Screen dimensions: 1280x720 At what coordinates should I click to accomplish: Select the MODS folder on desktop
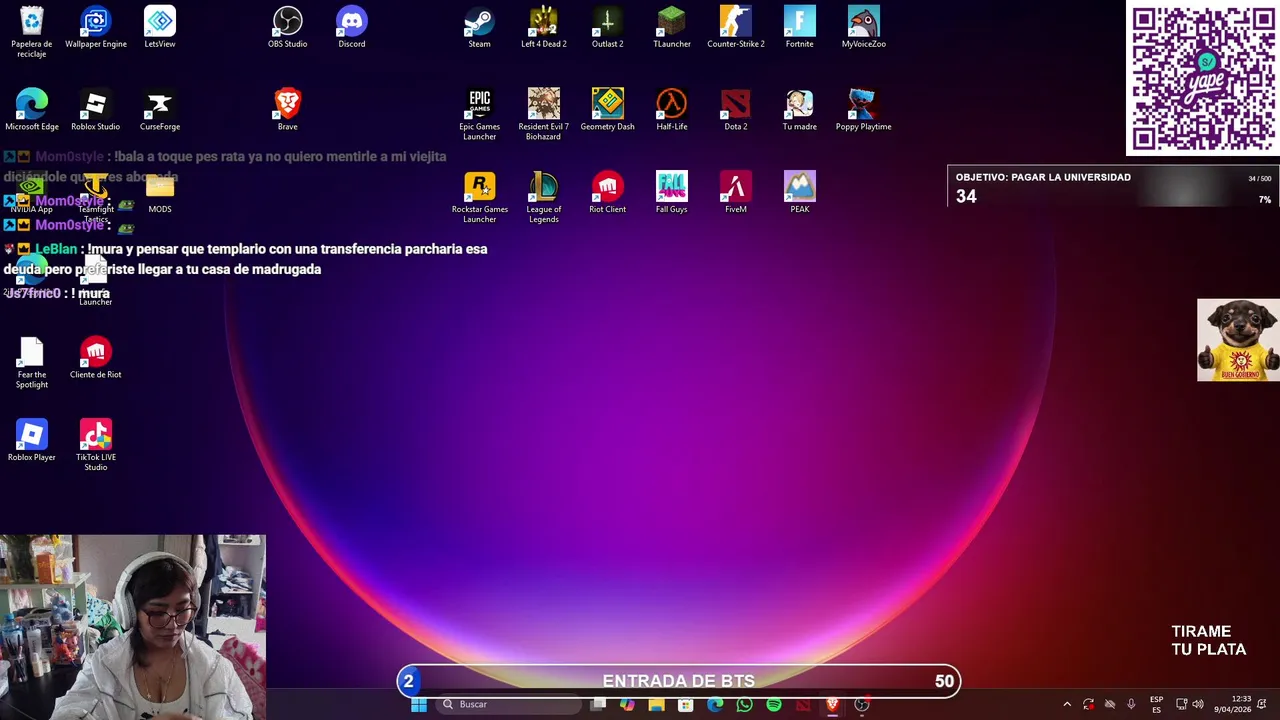[x=160, y=193]
